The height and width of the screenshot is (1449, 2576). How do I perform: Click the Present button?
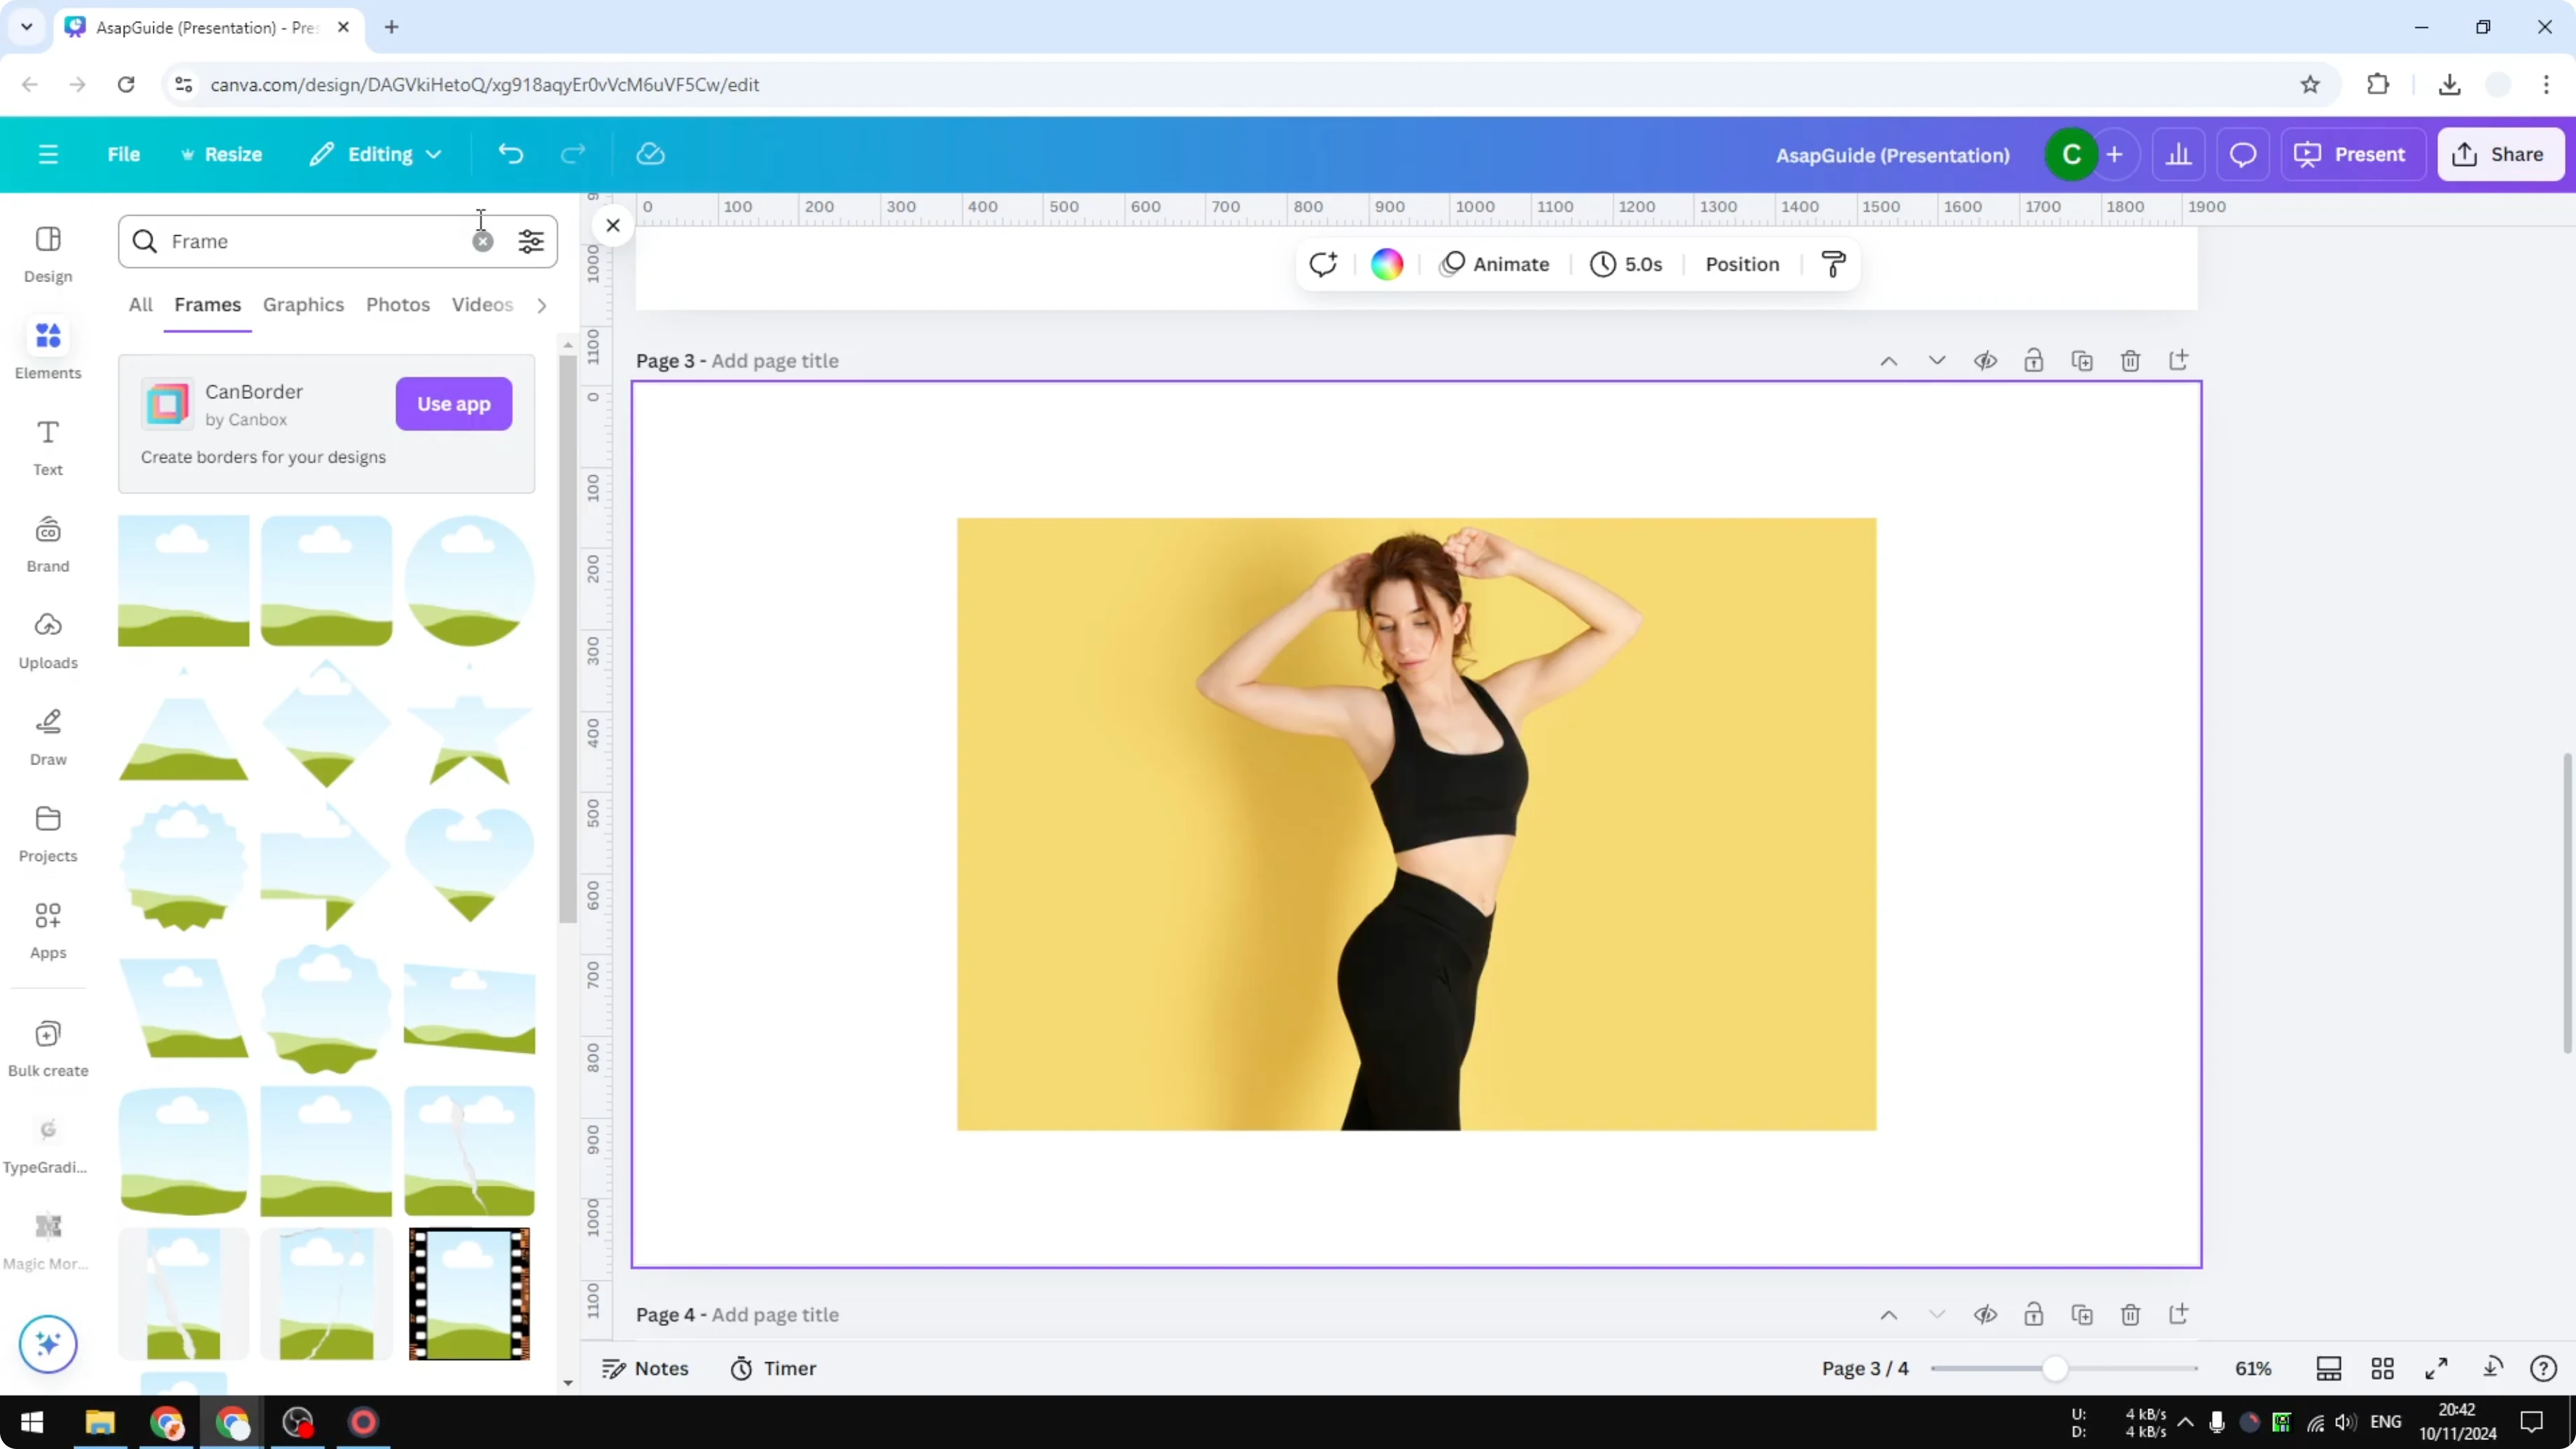coord(2353,154)
